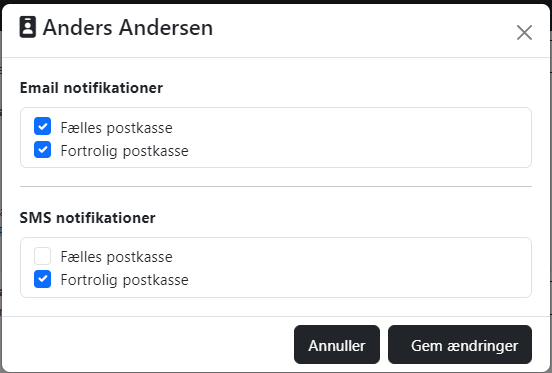Close the dialog using the X icon
This screenshot has height=373, width=552.
pyautogui.click(x=524, y=33)
